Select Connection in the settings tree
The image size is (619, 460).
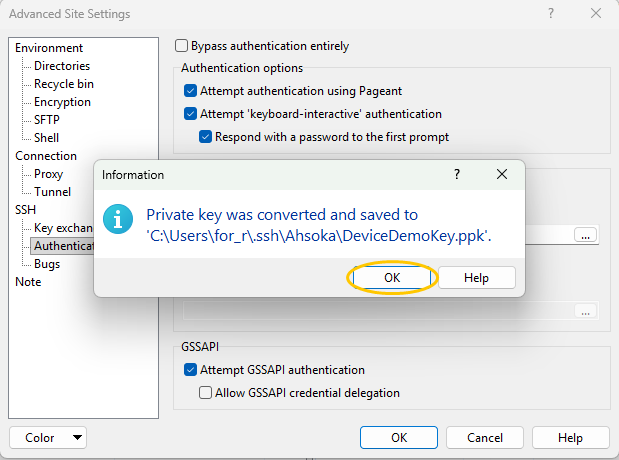pyautogui.click(x=46, y=156)
